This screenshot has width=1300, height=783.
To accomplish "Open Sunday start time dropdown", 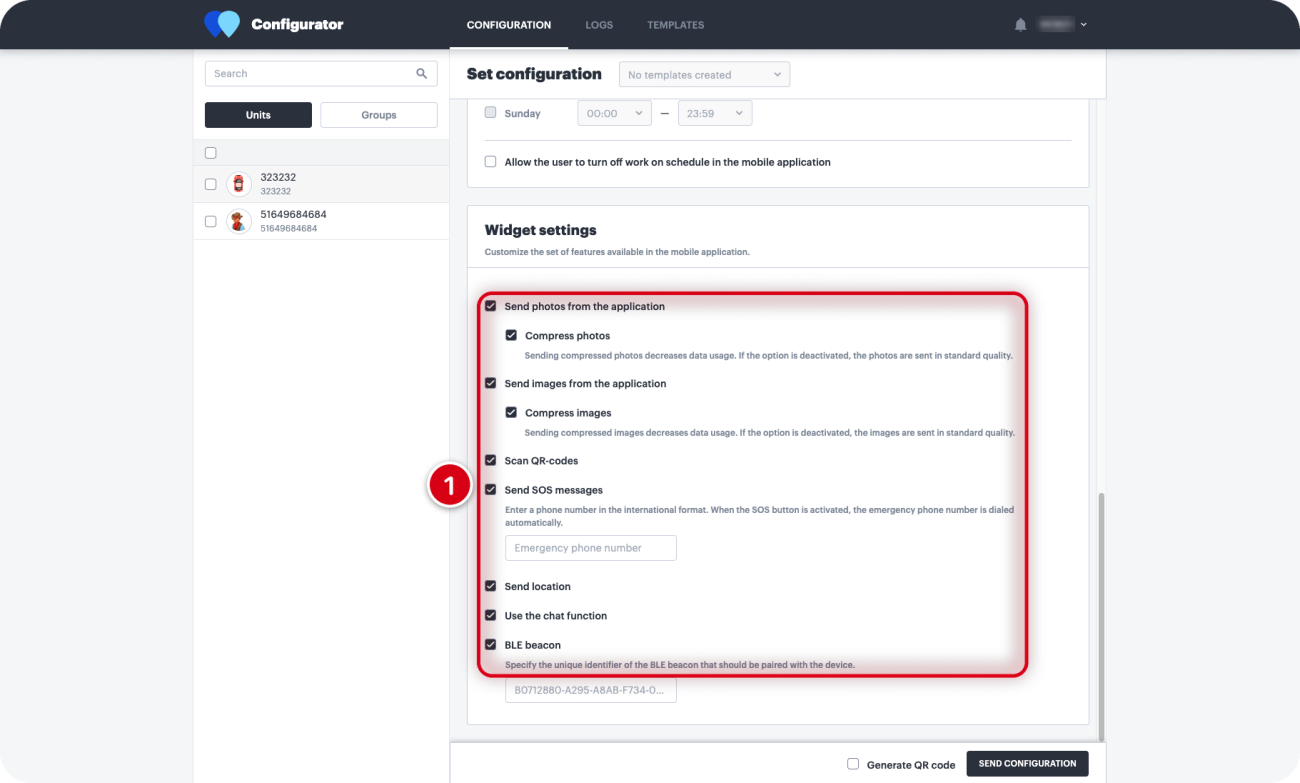I will tap(615, 113).
